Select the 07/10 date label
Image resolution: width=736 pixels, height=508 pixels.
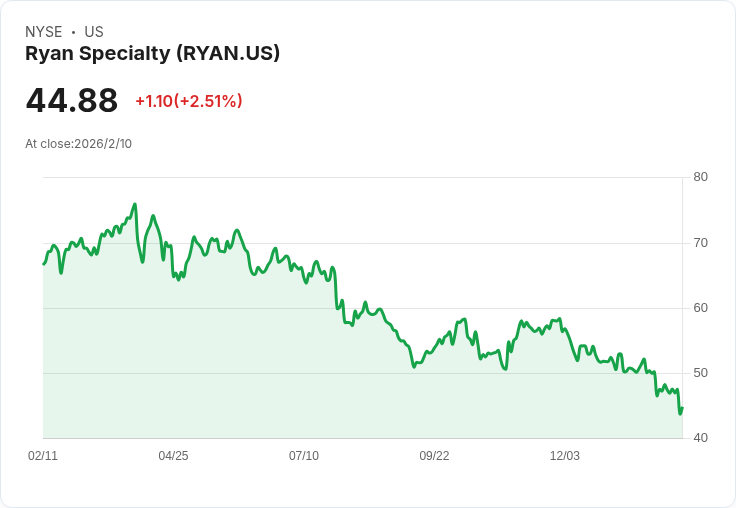(304, 456)
